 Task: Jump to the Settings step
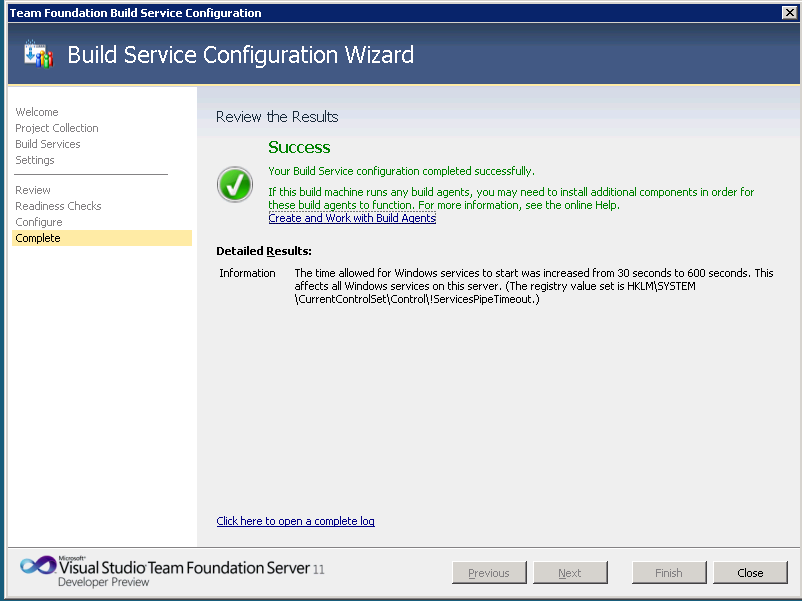pos(35,160)
